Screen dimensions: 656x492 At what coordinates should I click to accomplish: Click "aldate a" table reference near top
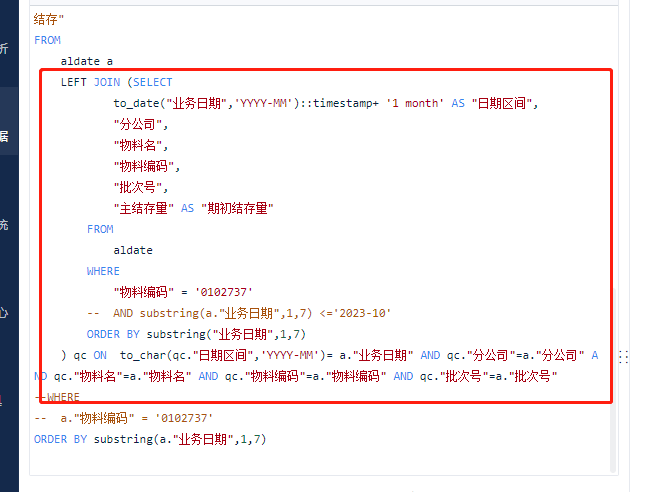click(87, 61)
